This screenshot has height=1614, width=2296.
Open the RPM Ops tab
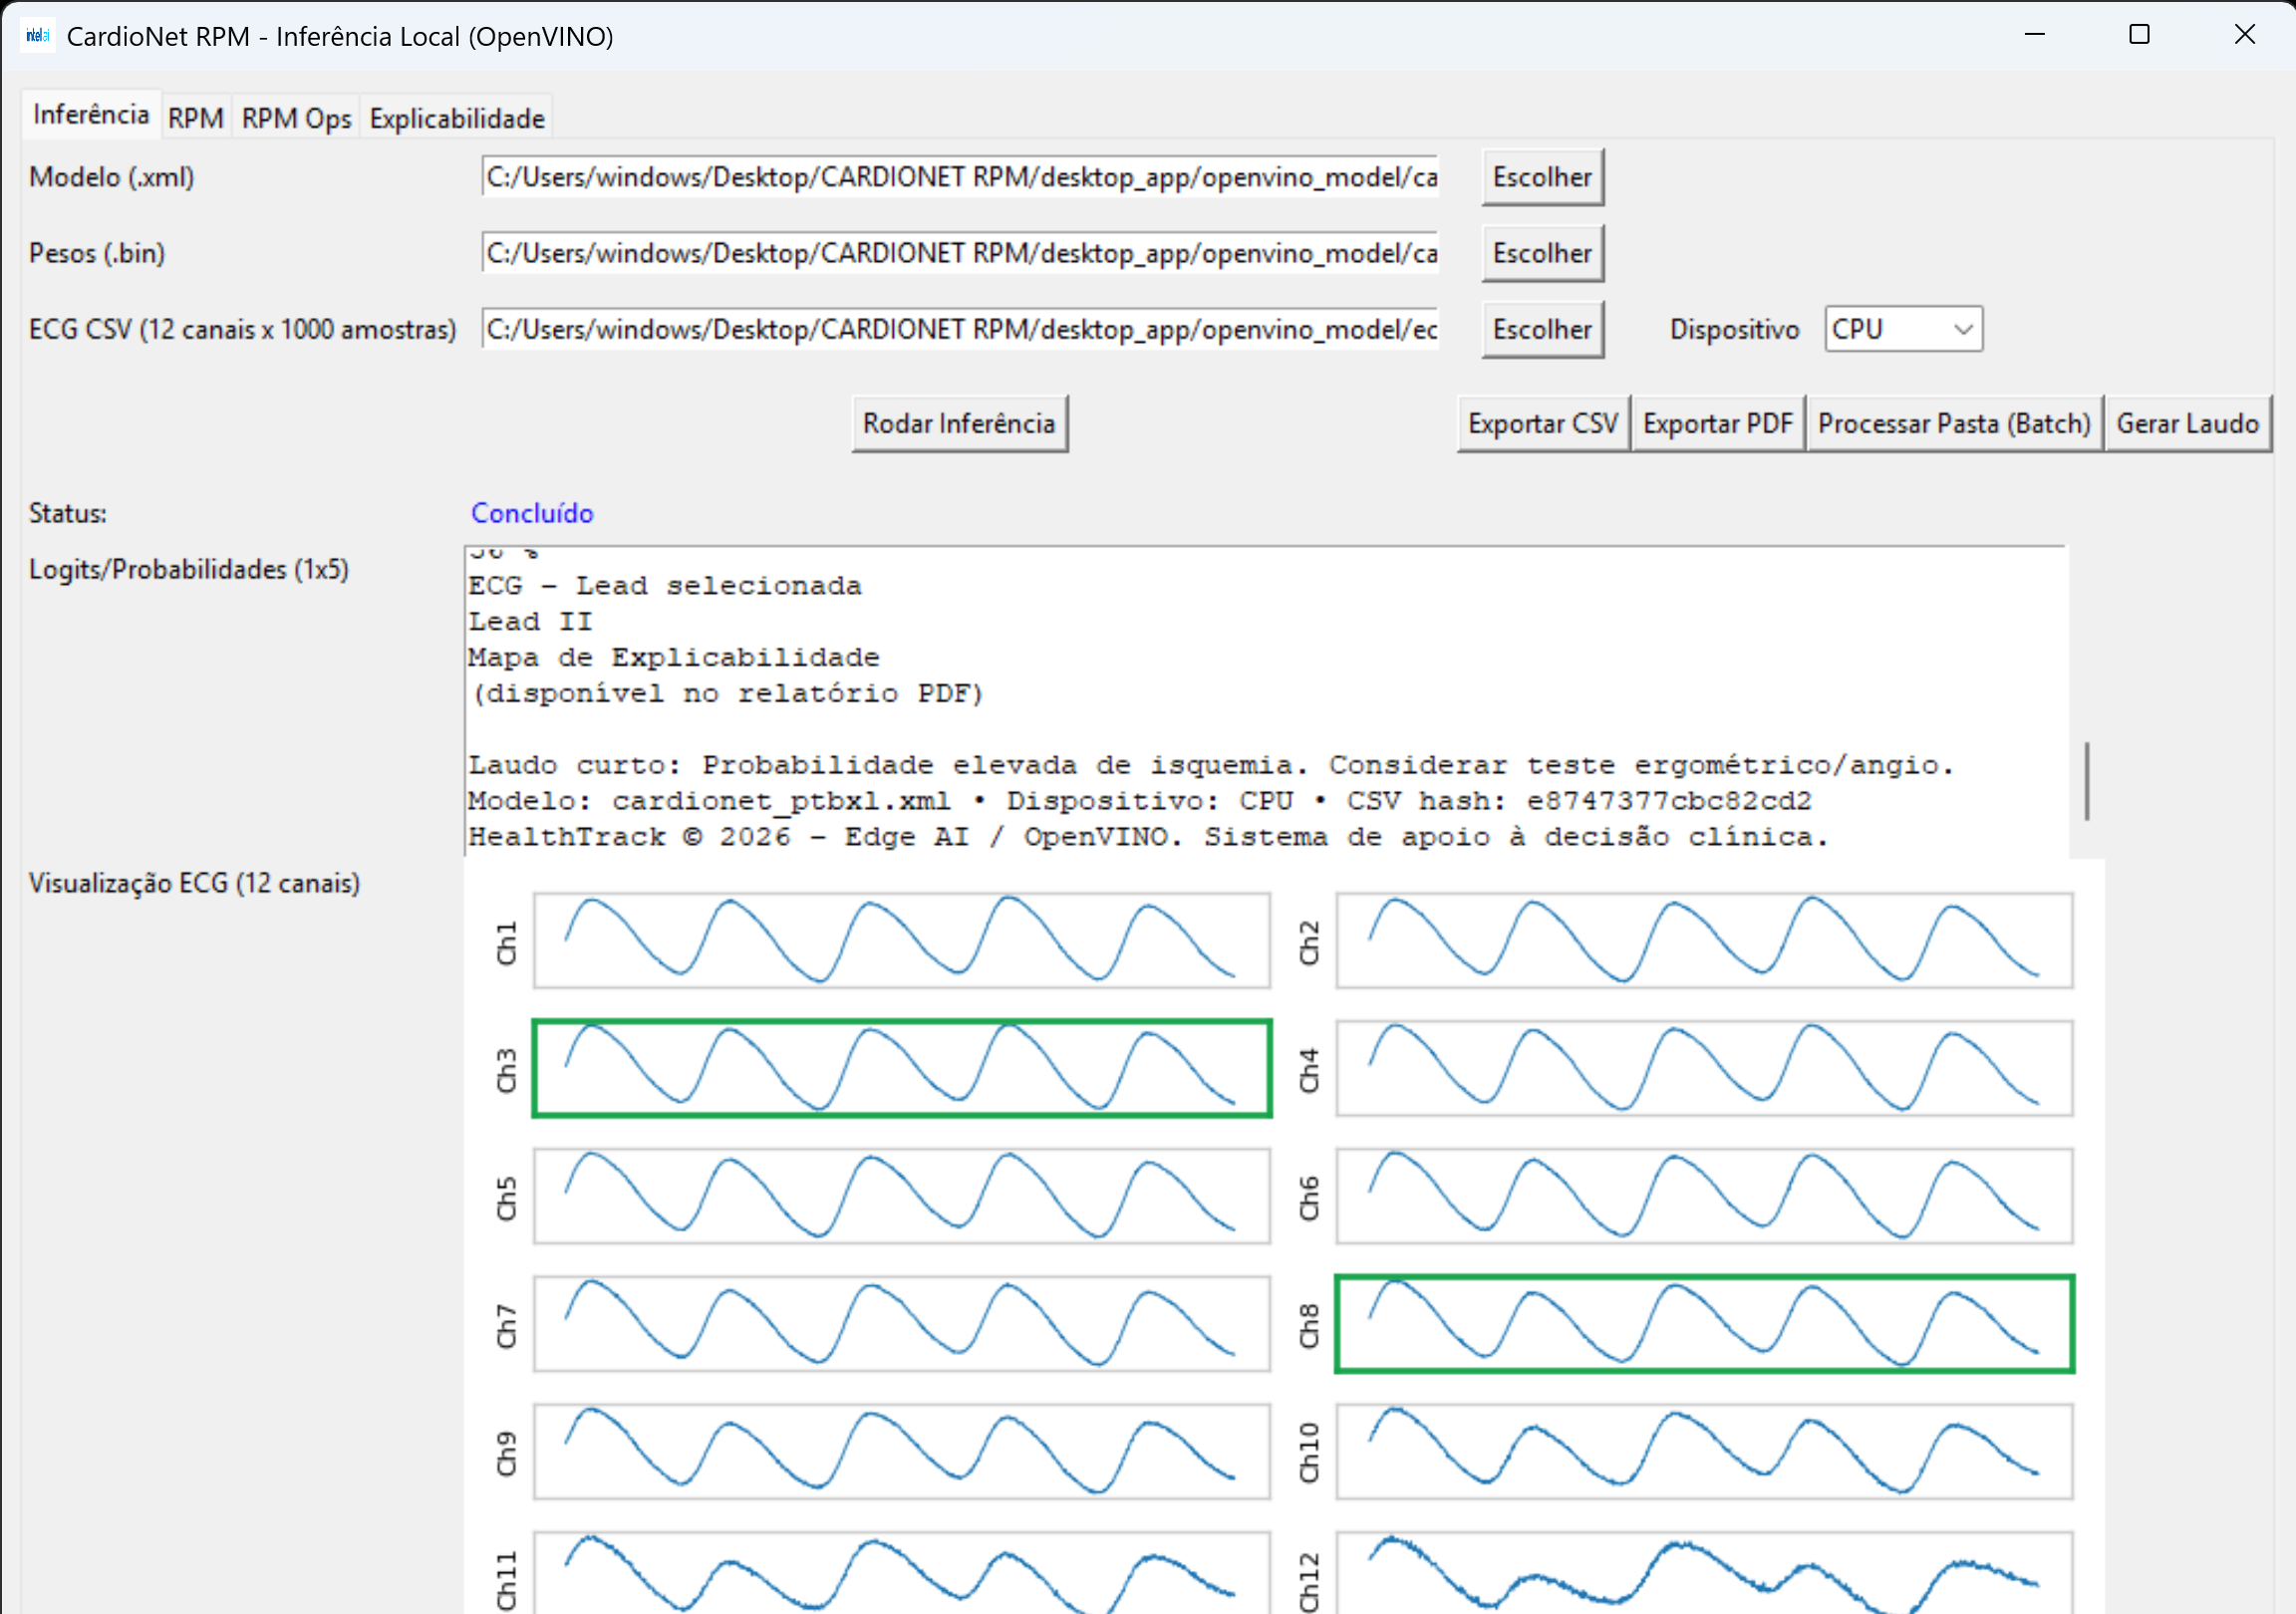(x=296, y=118)
